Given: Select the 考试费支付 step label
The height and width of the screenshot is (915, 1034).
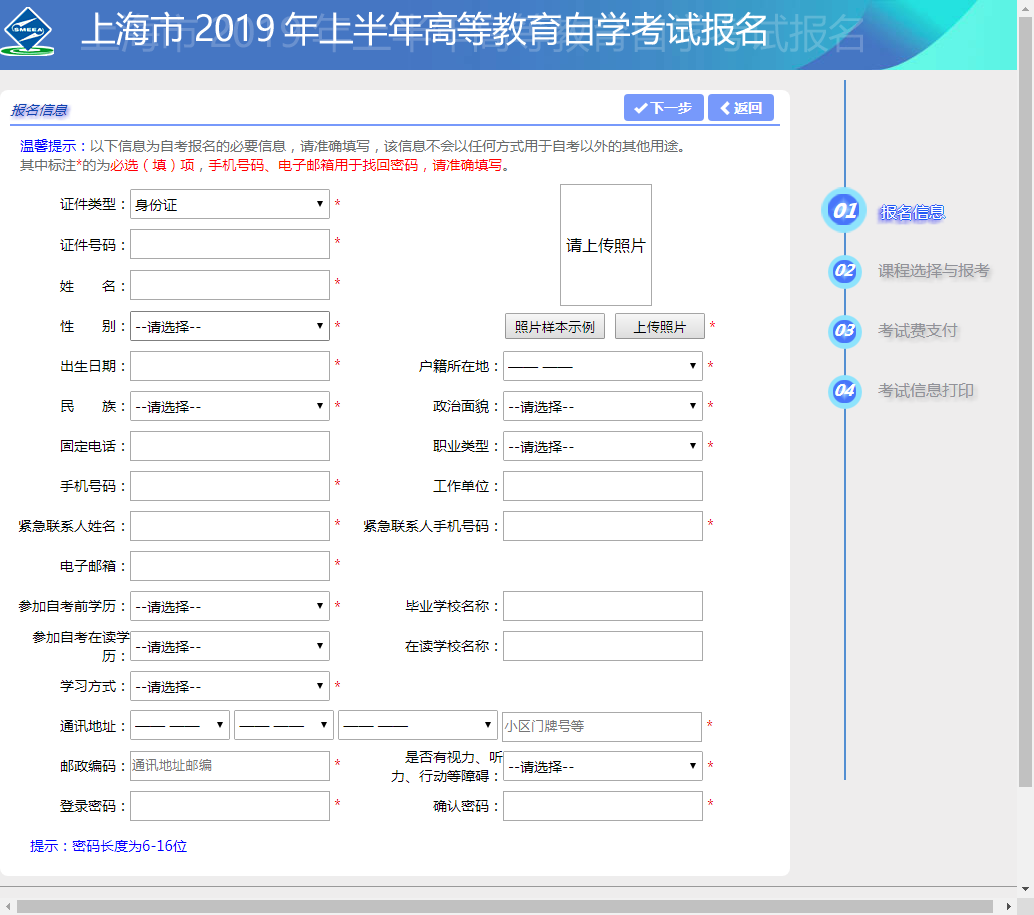Looking at the screenshot, I should point(917,331).
